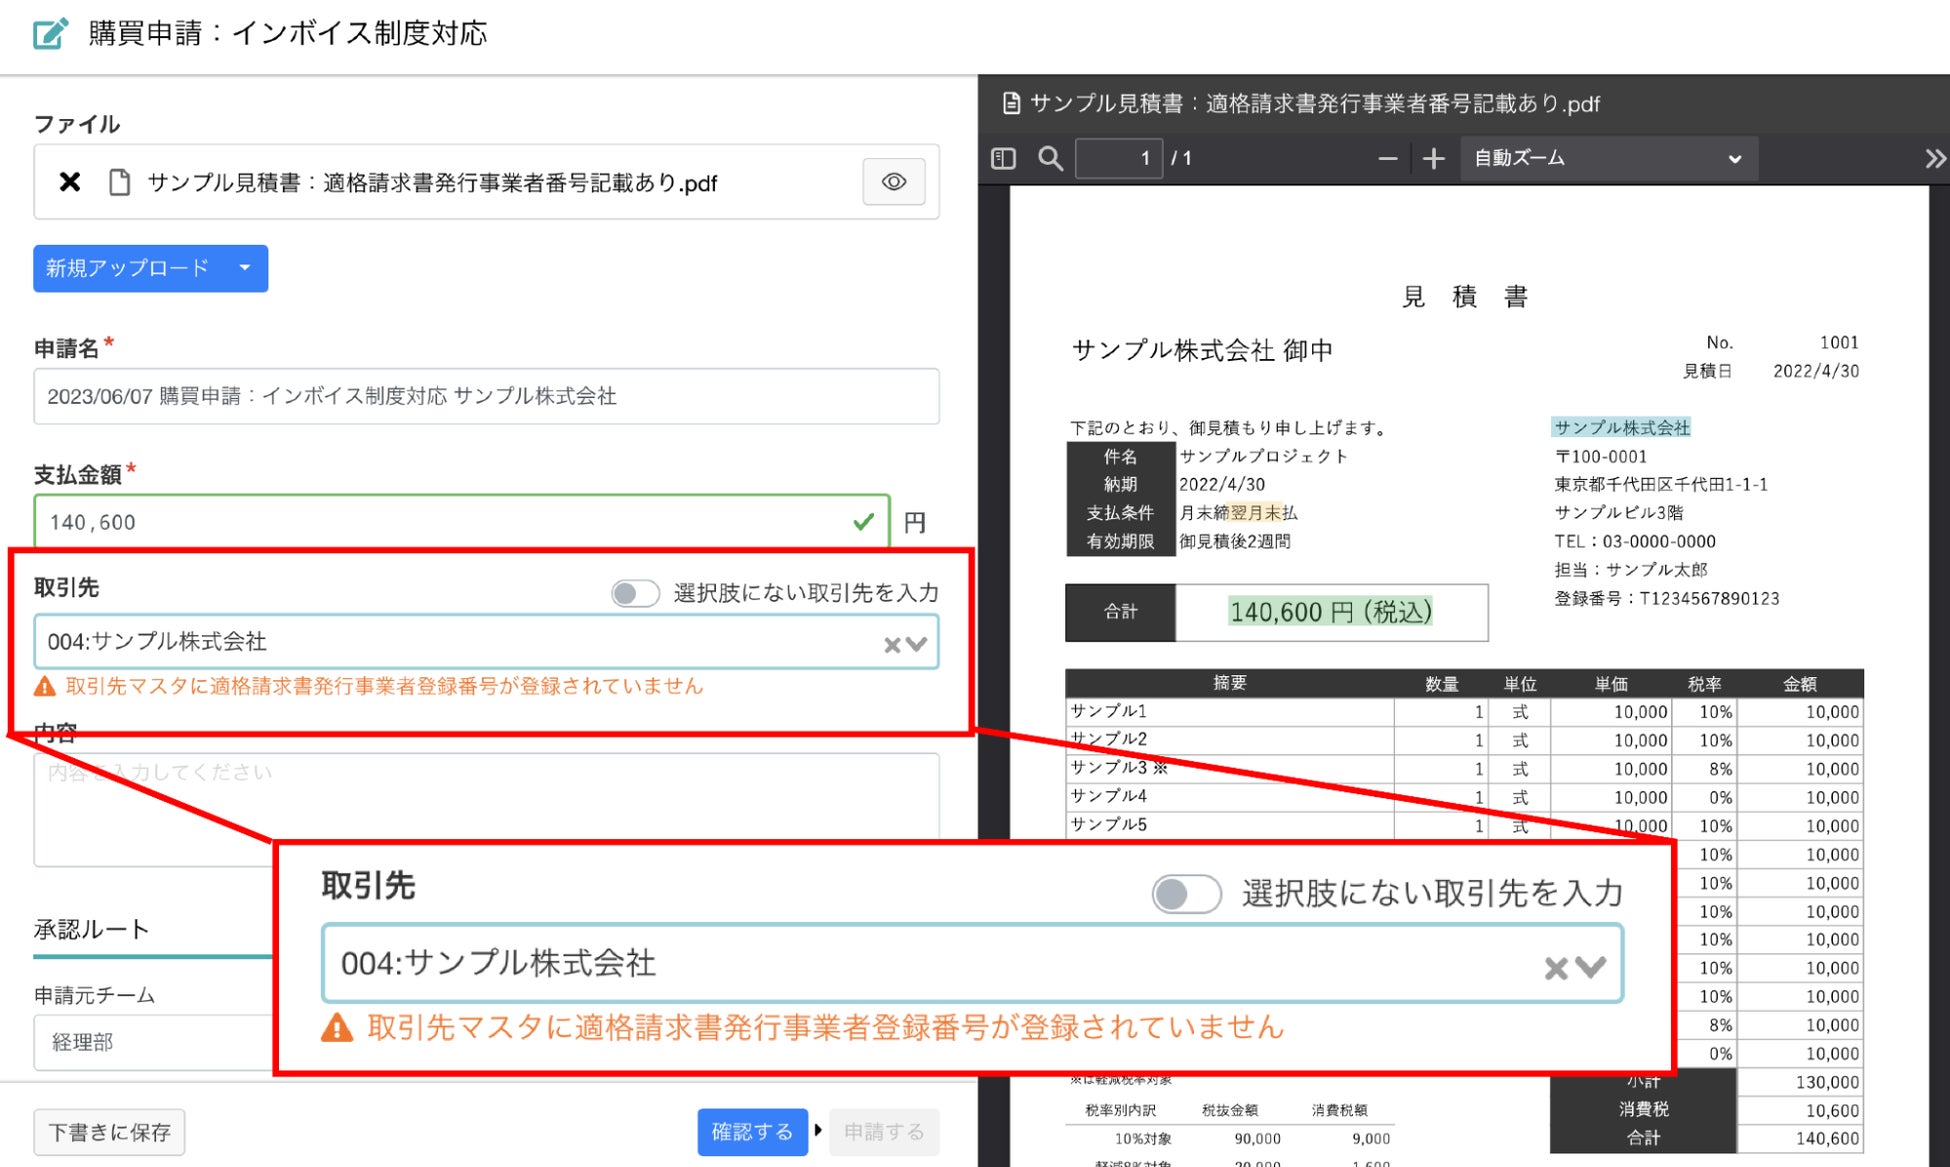Click the 下書きに保存 button
This screenshot has height=1167, width=1950.
click(x=109, y=1132)
